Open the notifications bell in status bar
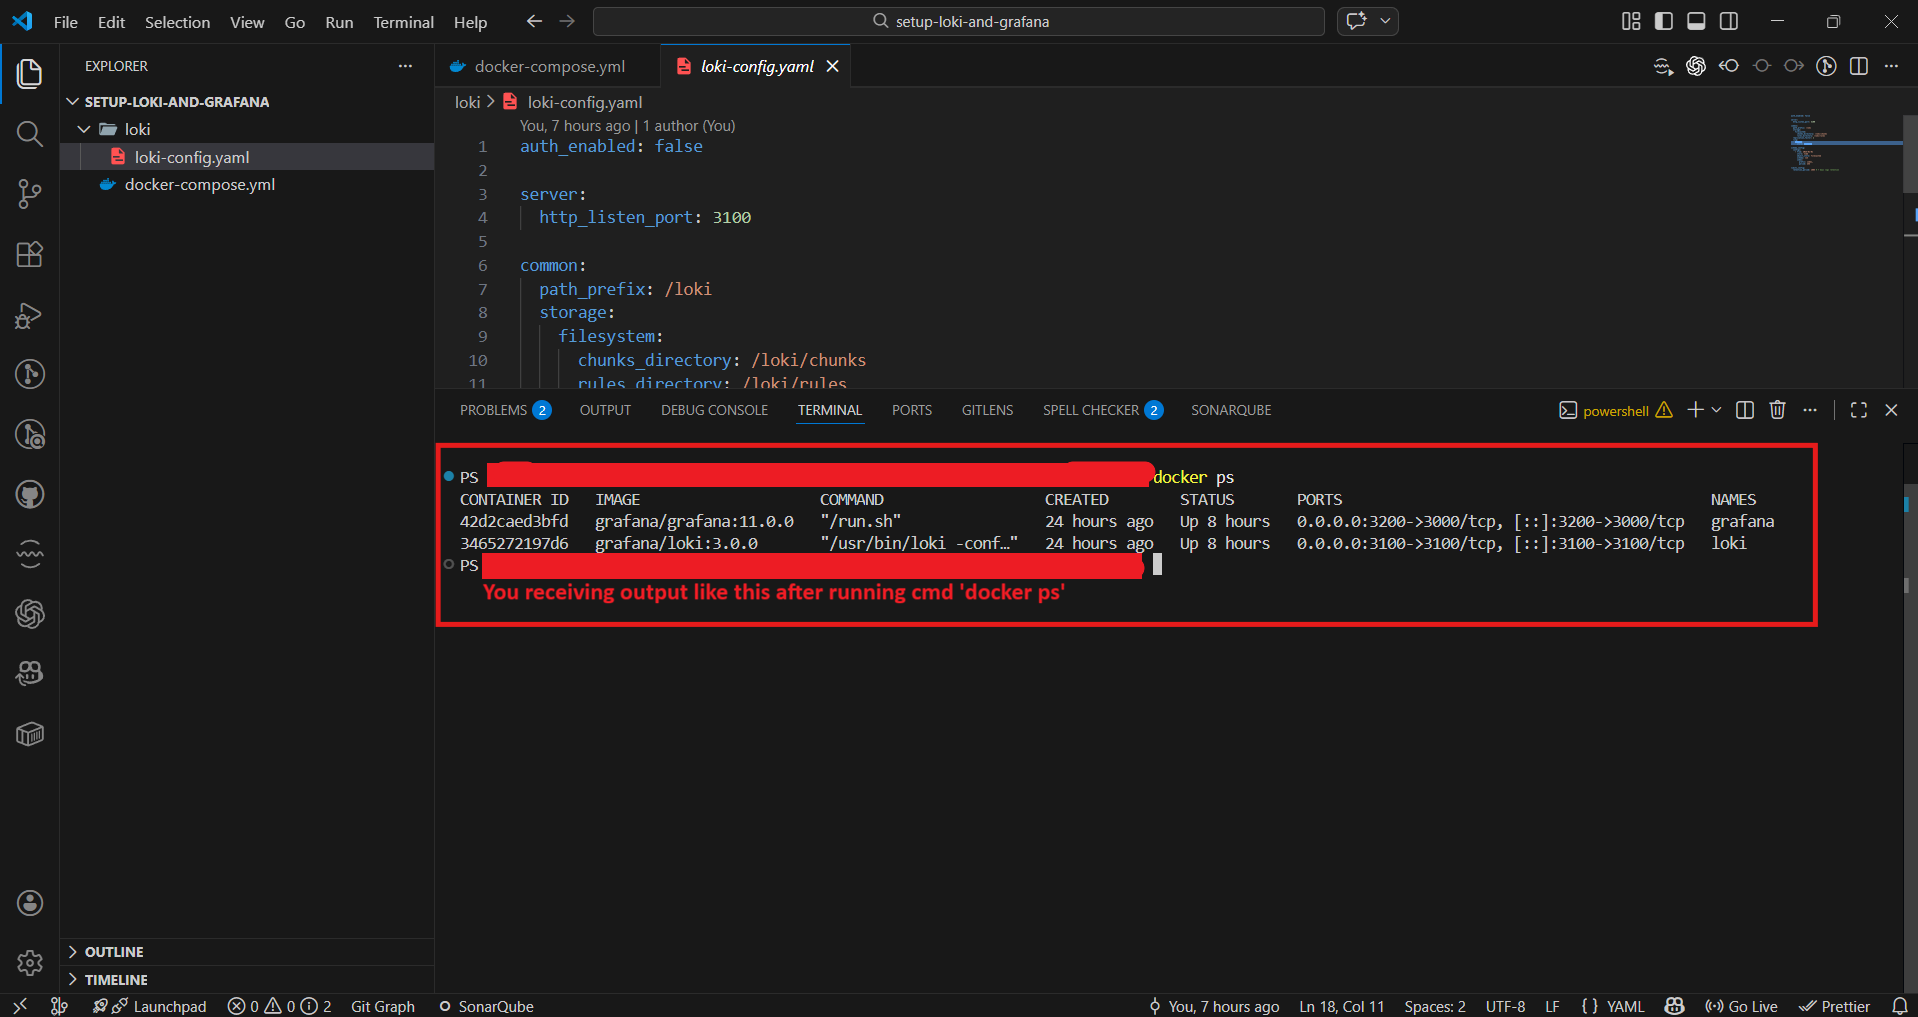1918x1017 pixels. point(1899,1006)
